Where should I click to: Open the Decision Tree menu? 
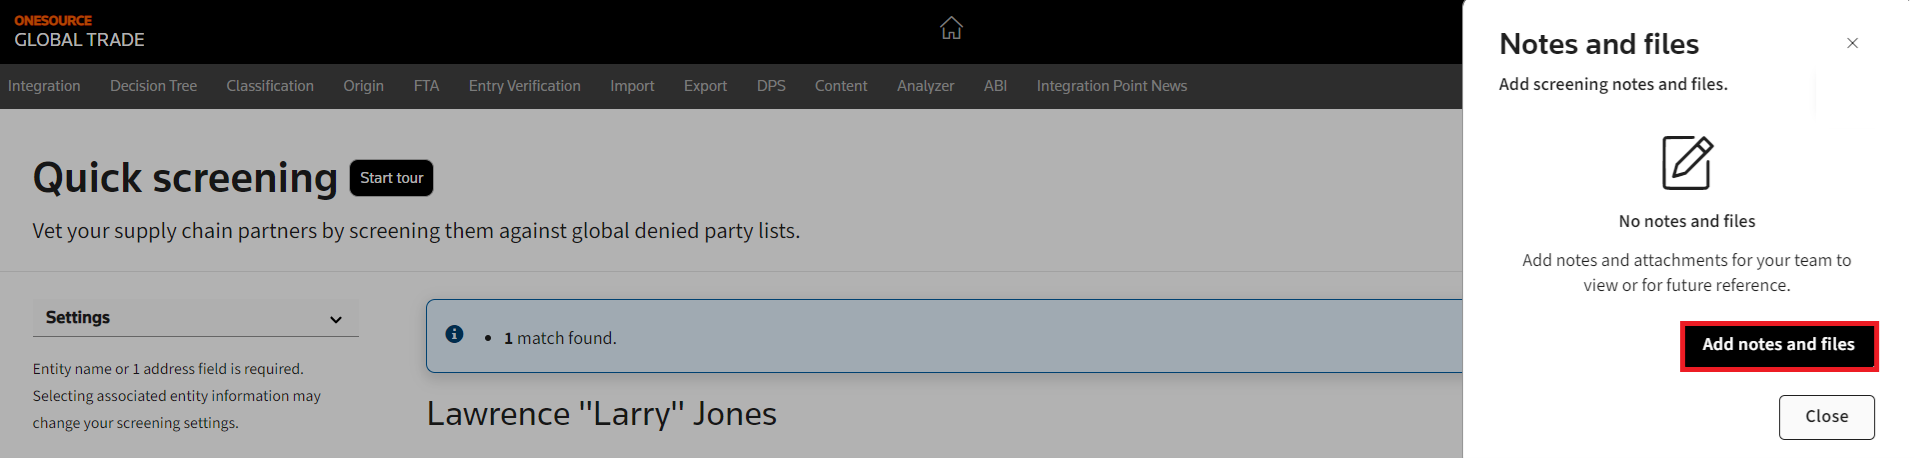153,86
